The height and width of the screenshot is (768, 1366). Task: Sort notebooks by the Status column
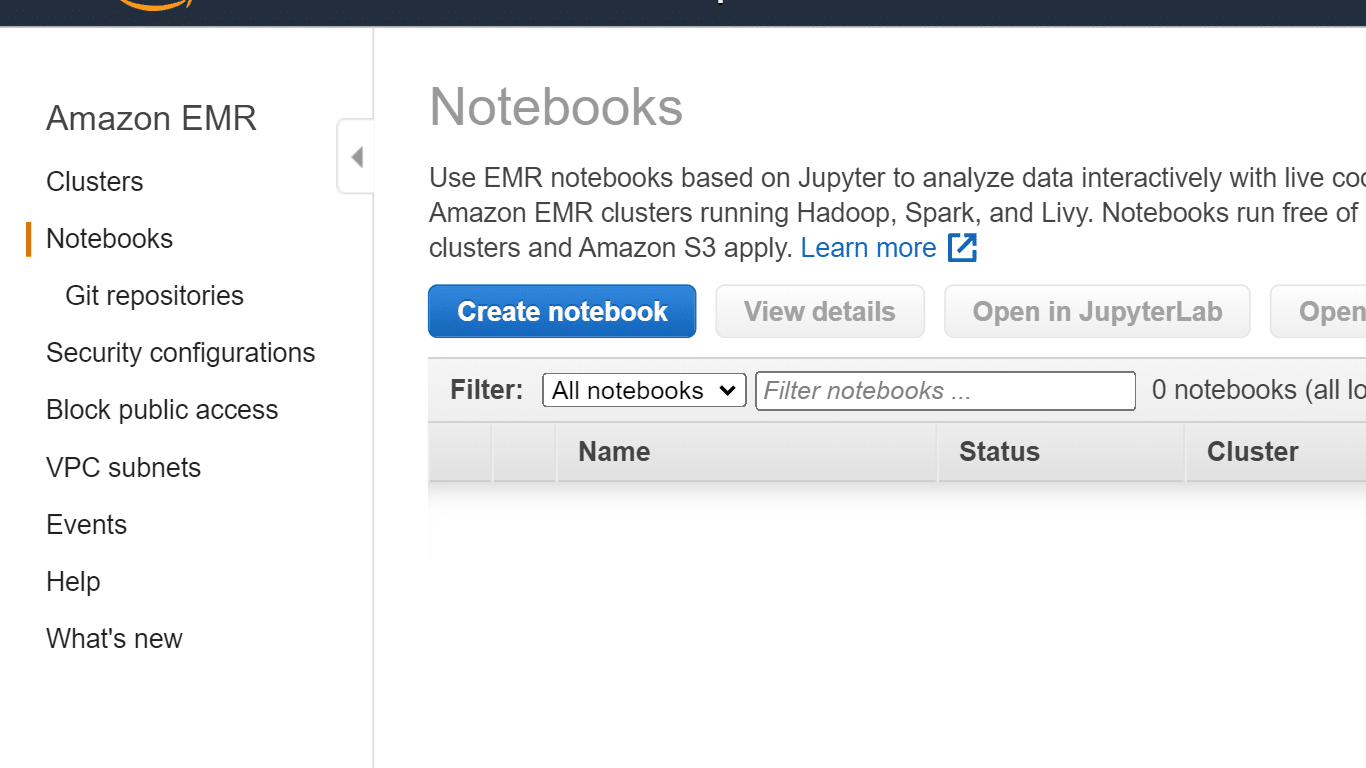coord(999,451)
